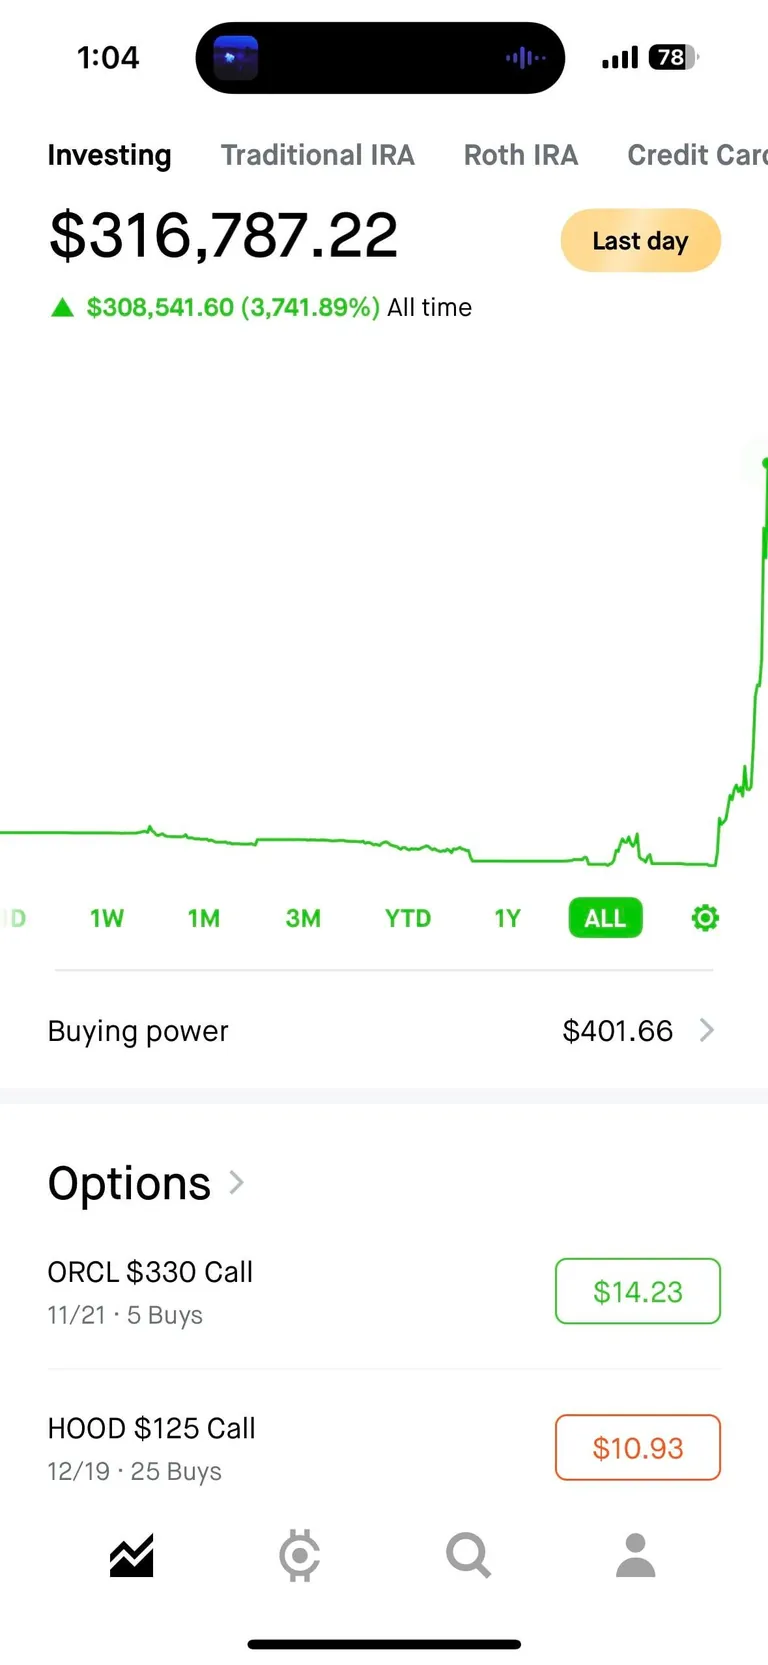The width and height of the screenshot is (768, 1665).
Task: Expand the Options section chevron
Action: tap(237, 1183)
